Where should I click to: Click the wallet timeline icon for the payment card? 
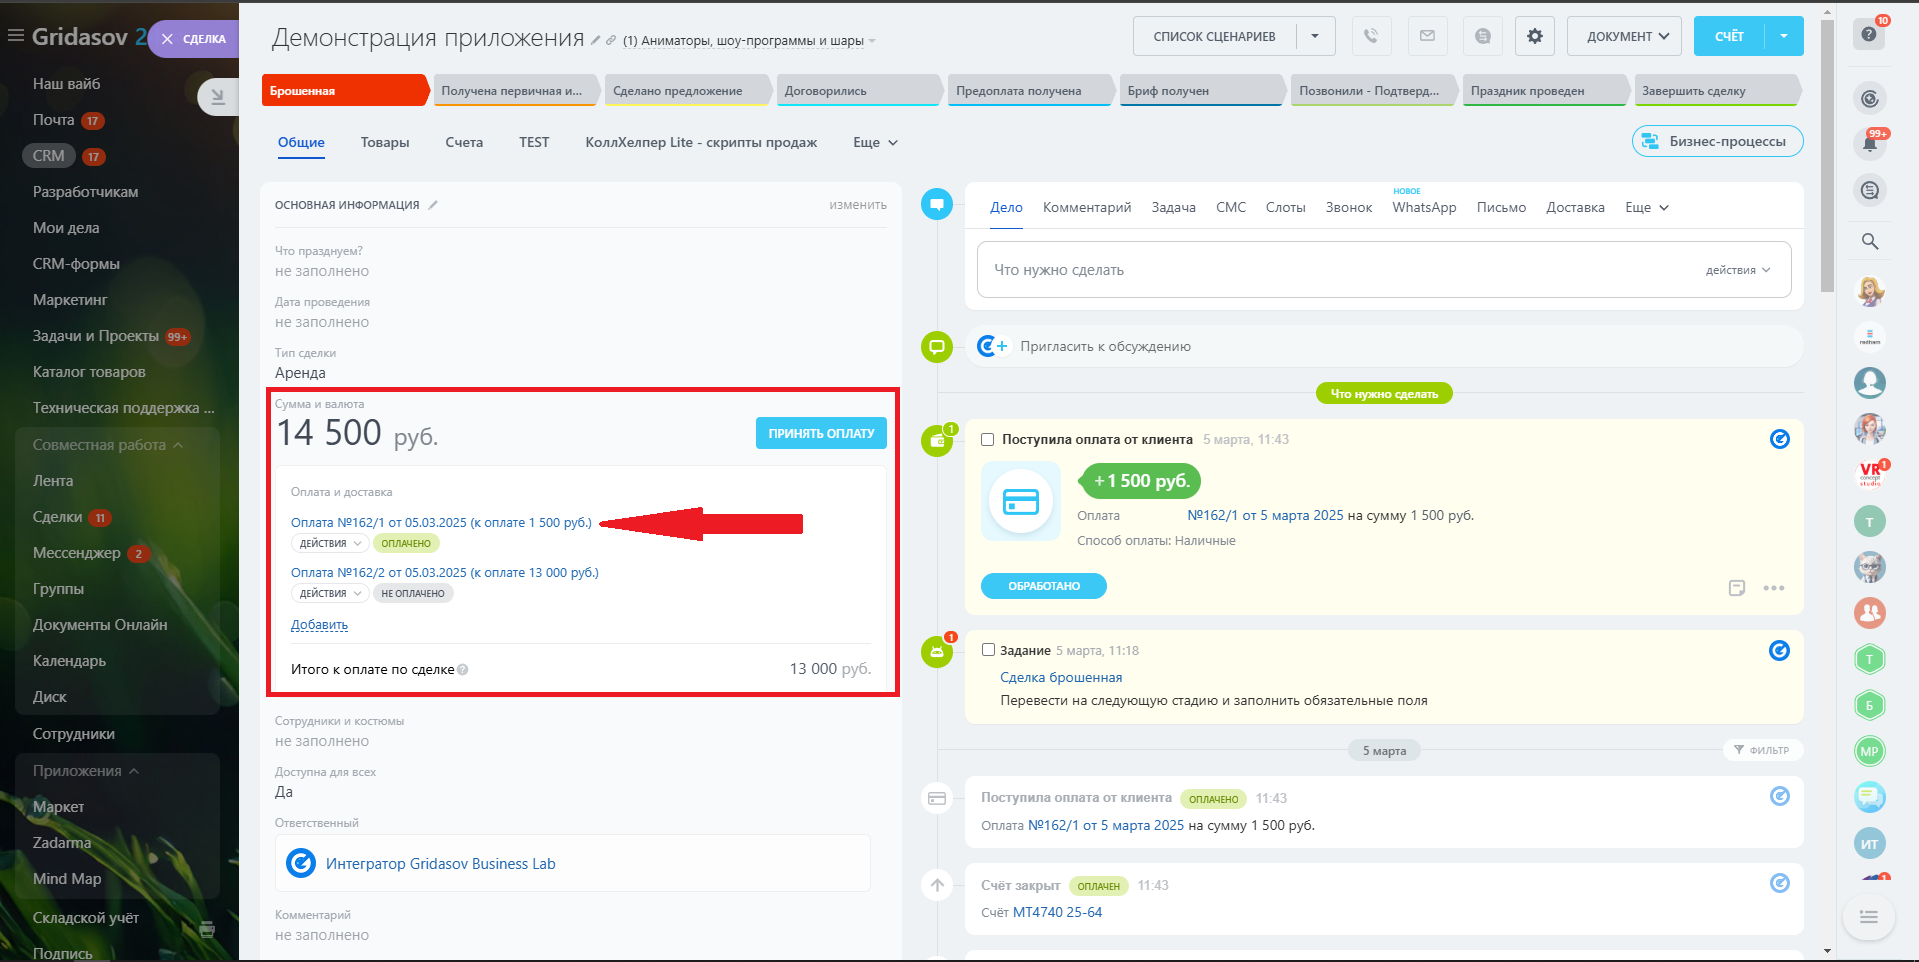point(937,440)
